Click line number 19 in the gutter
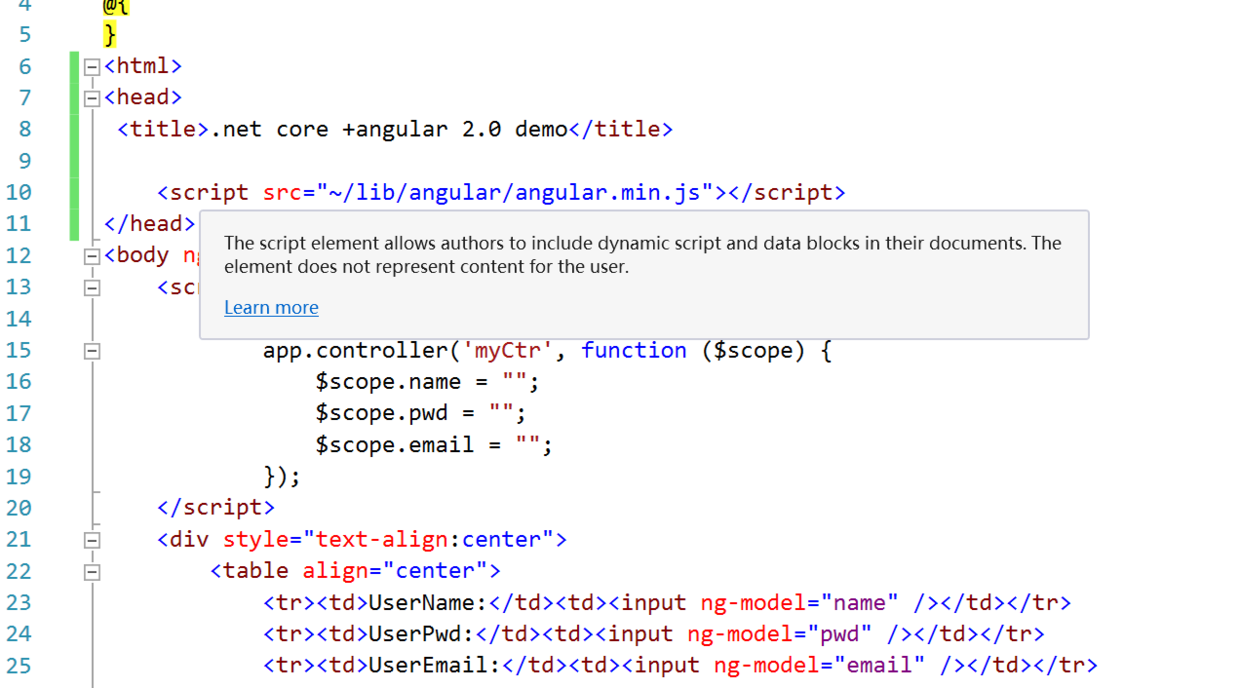Screen dimensions: 1240x688 [x=19, y=476]
